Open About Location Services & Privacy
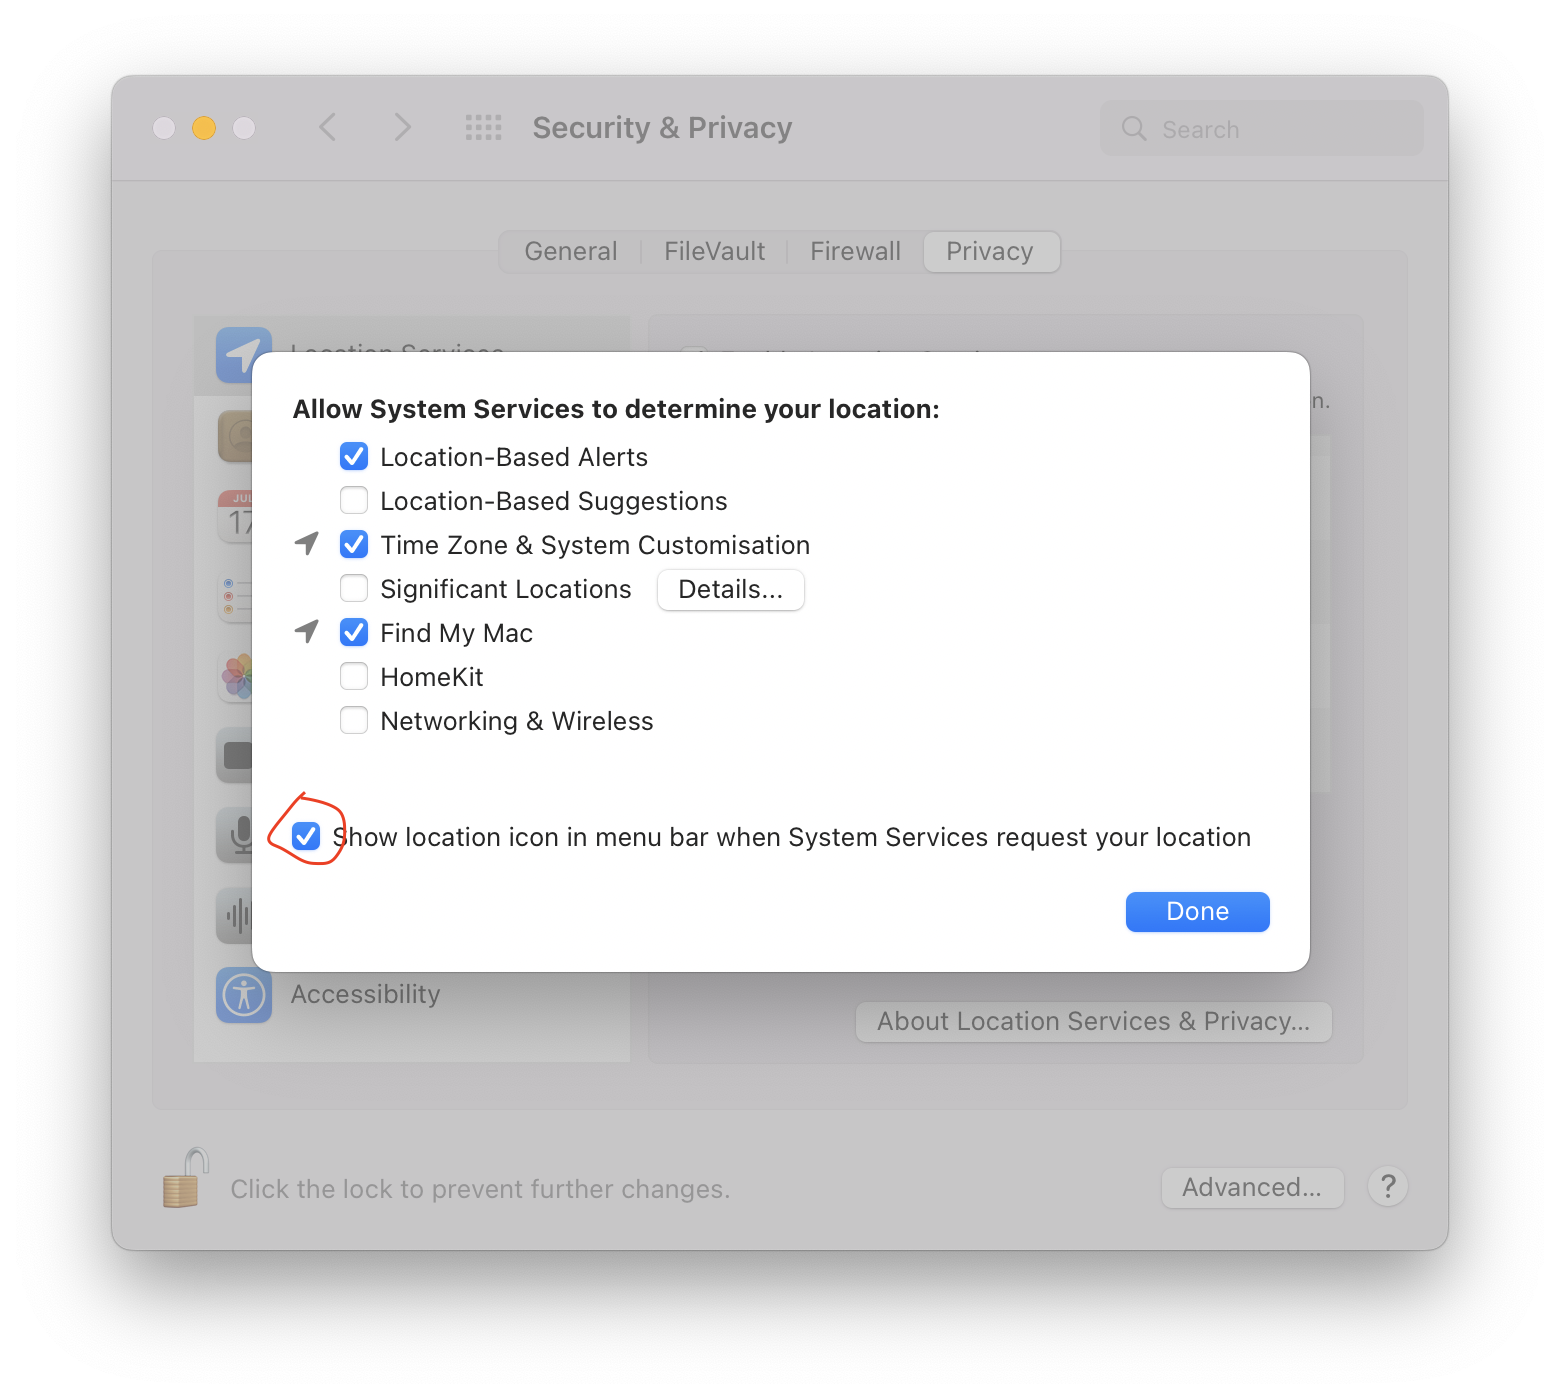Viewport: 1560px width, 1398px height. tap(1093, 1022)
